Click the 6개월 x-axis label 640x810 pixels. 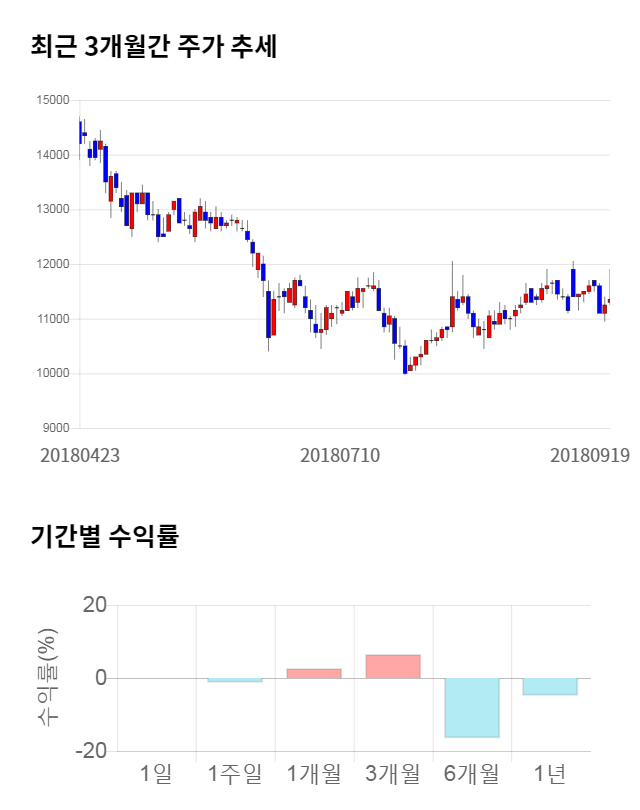tap(472, 773)
